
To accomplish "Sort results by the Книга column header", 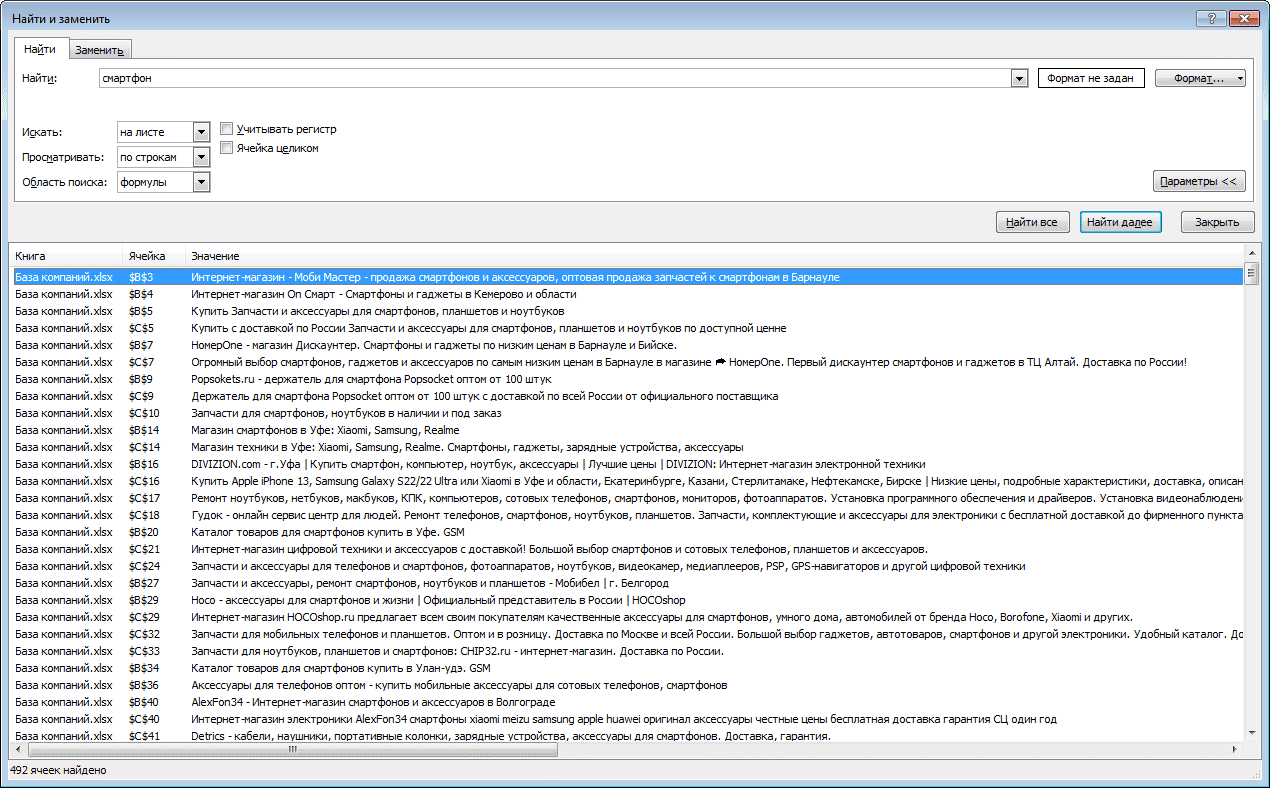I will point(65,256).
